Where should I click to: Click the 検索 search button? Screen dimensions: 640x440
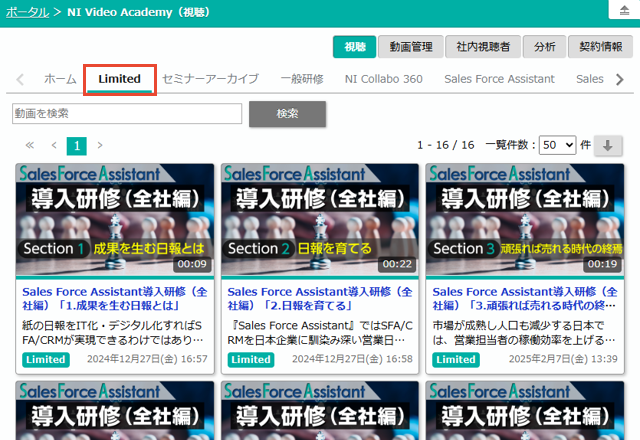[x=287, y=114]
